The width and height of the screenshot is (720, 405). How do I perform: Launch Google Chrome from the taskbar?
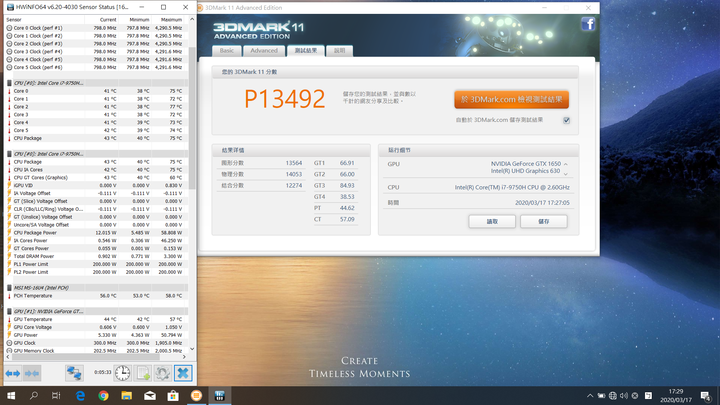(103, 395)
